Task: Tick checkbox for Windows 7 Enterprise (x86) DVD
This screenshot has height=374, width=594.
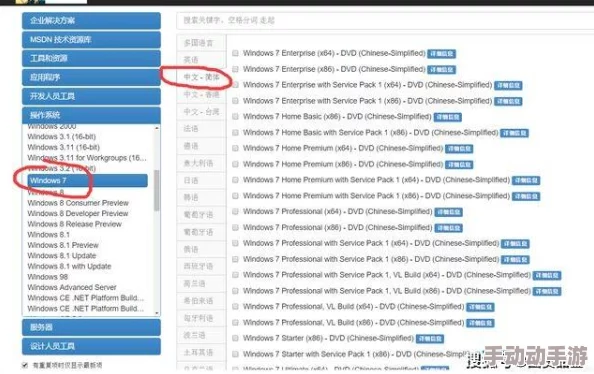Action: coord(235,69)
